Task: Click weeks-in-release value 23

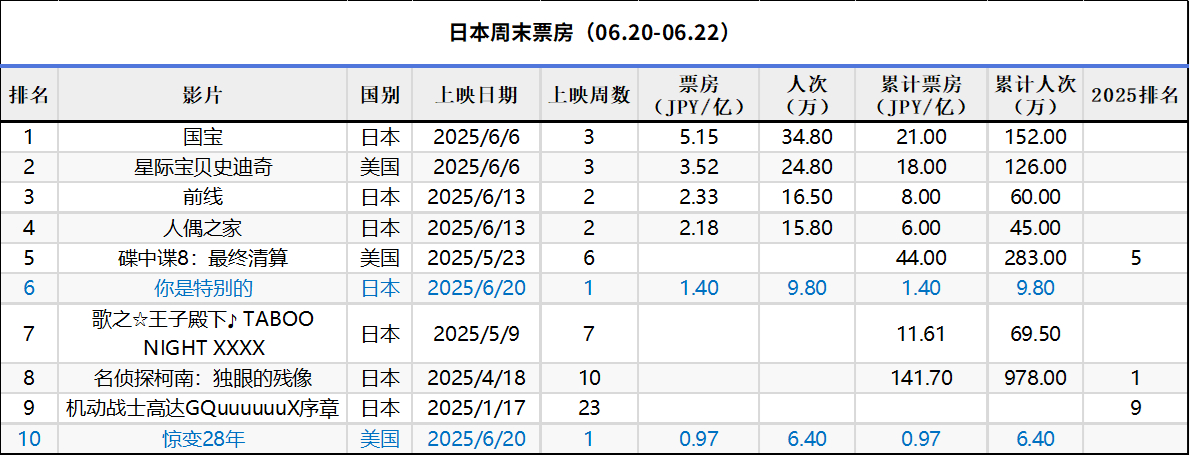Action: [590, 408]
